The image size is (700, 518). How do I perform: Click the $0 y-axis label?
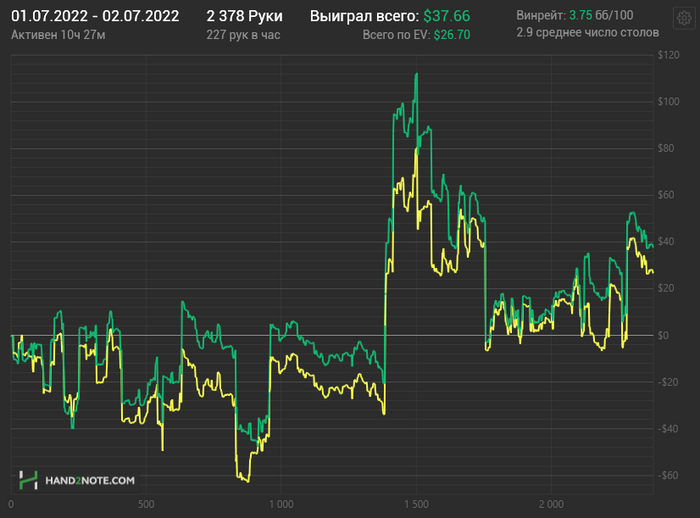[663, 335]
